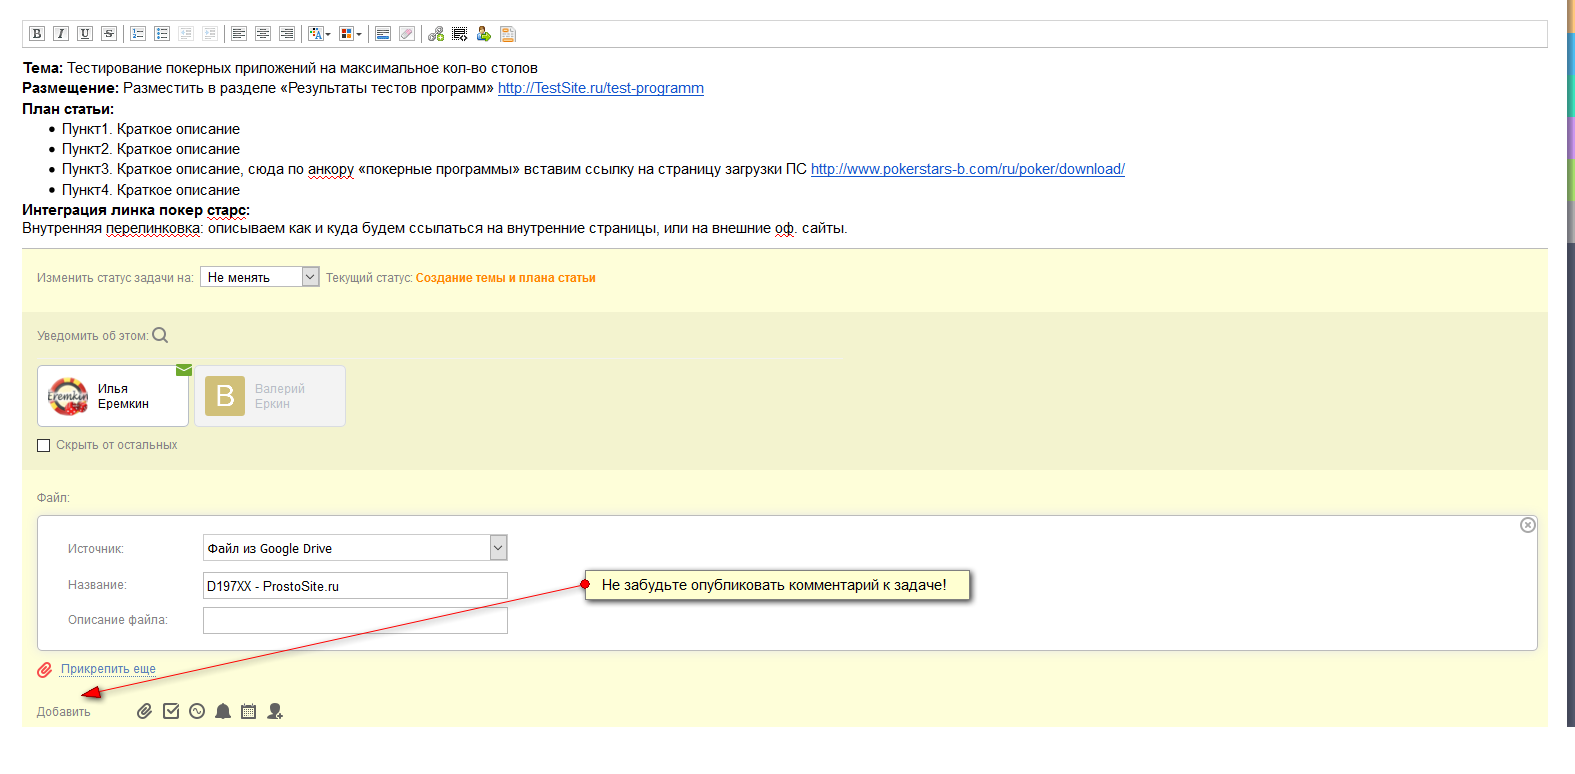Open the background color picker

point(350,34)
